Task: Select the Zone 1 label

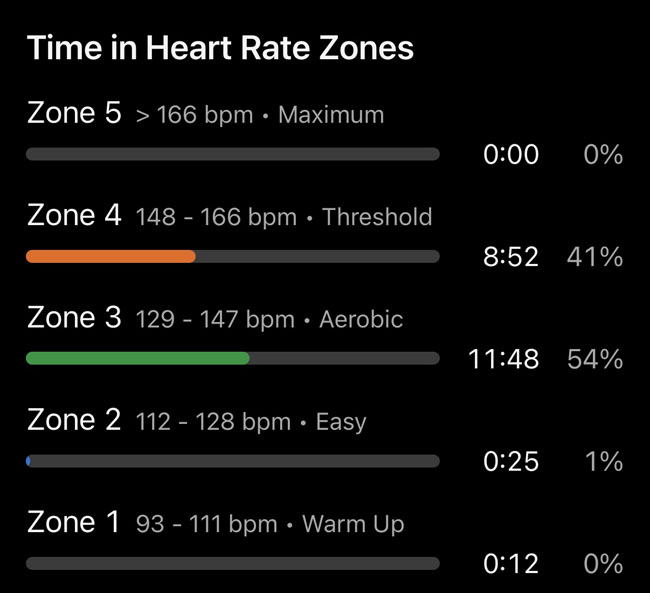Action: [74, 522]
